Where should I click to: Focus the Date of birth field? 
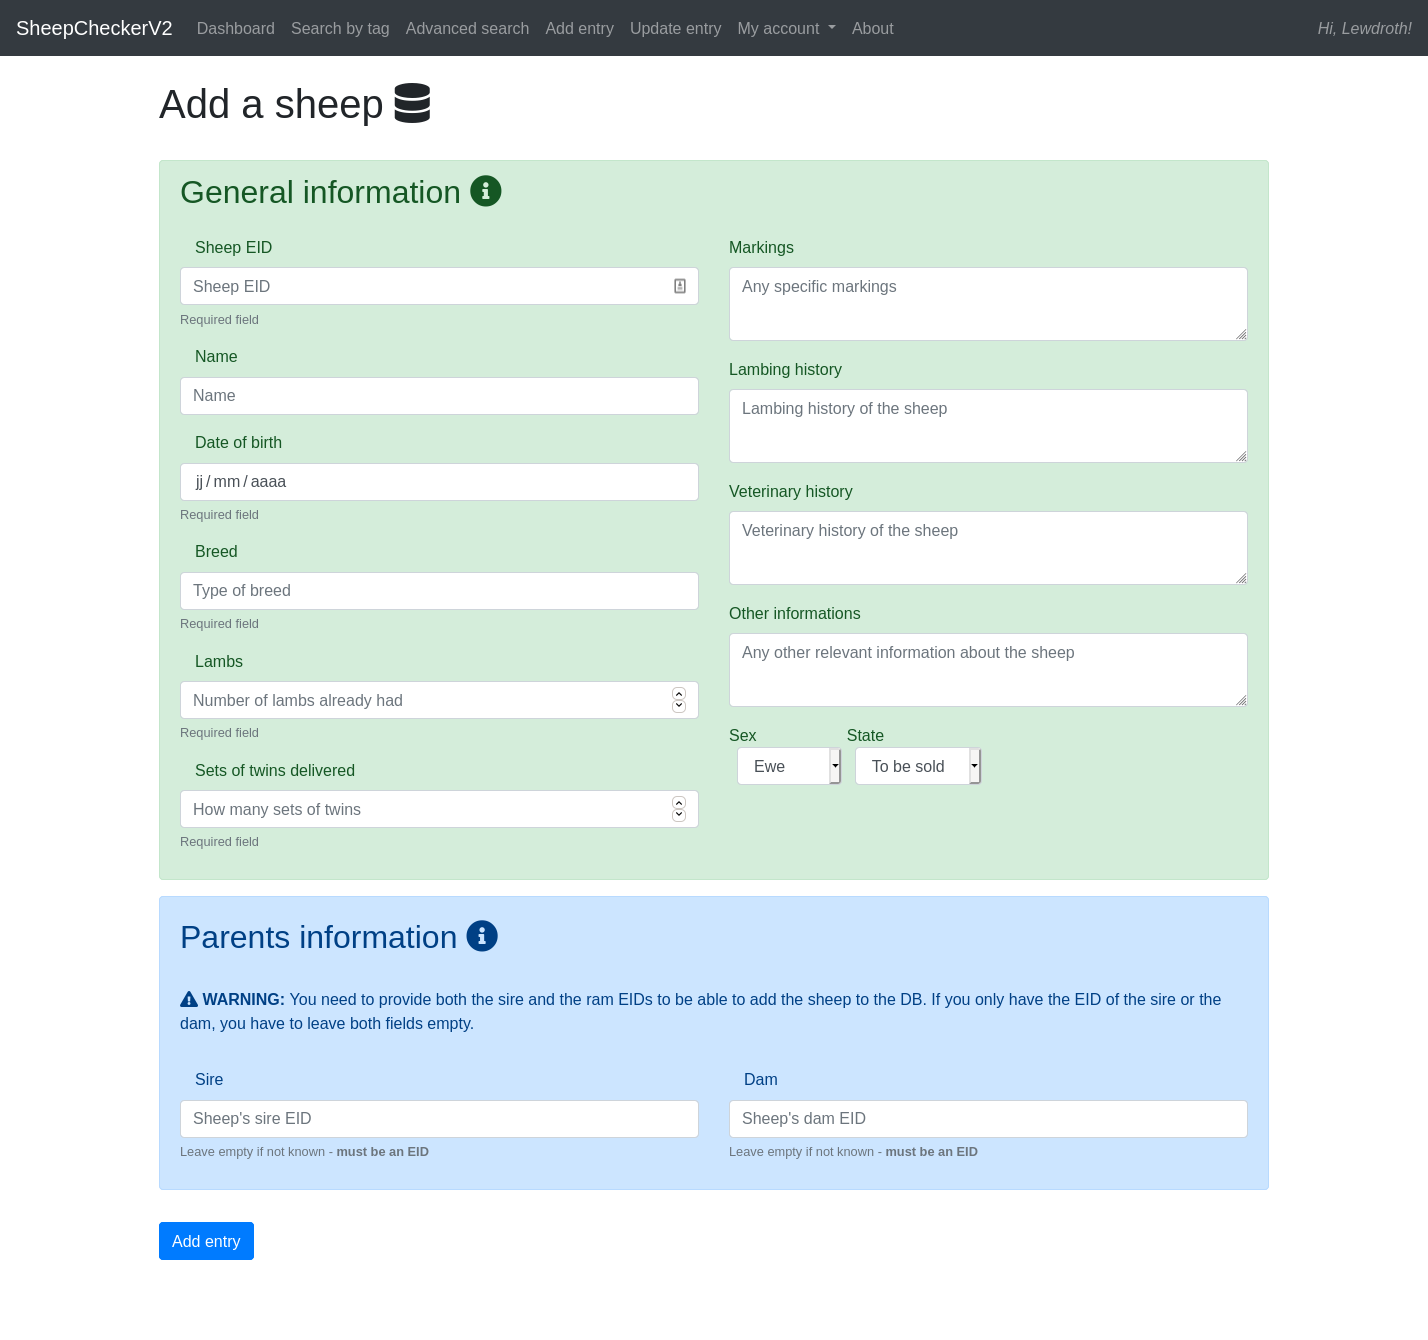click(x=439, y=482)
